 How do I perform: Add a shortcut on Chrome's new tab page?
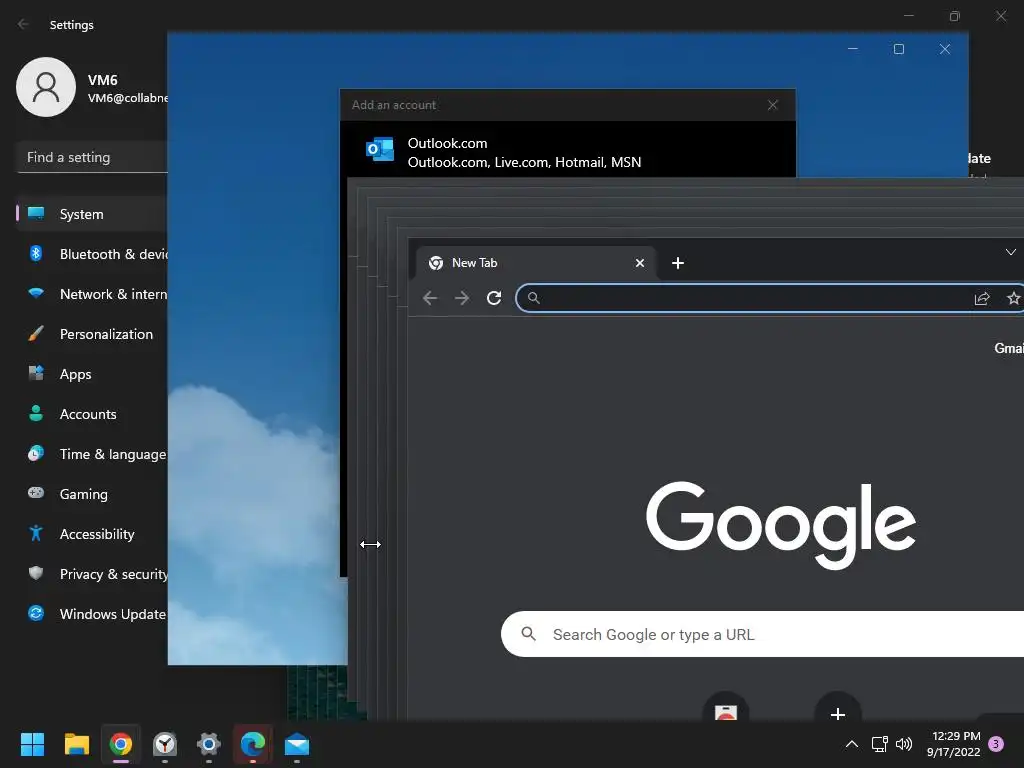tap(838, 714)
